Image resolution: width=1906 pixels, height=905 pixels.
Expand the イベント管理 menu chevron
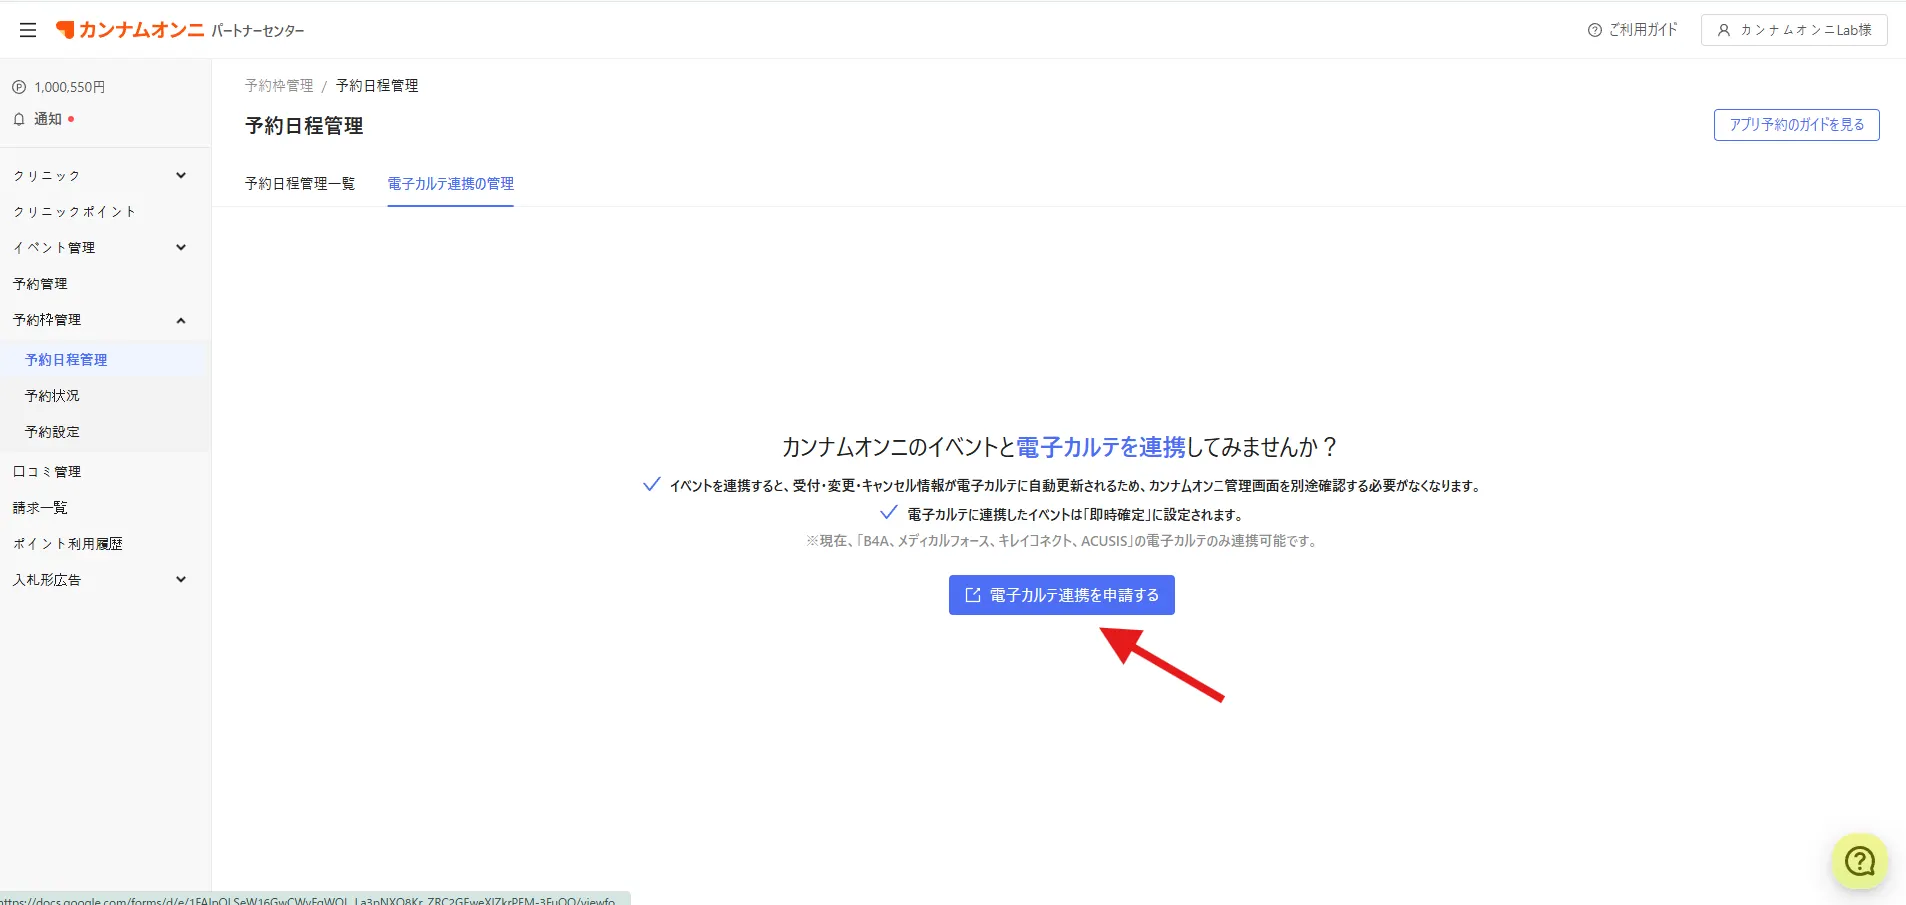pyautogui.click(x=181, y=248)
